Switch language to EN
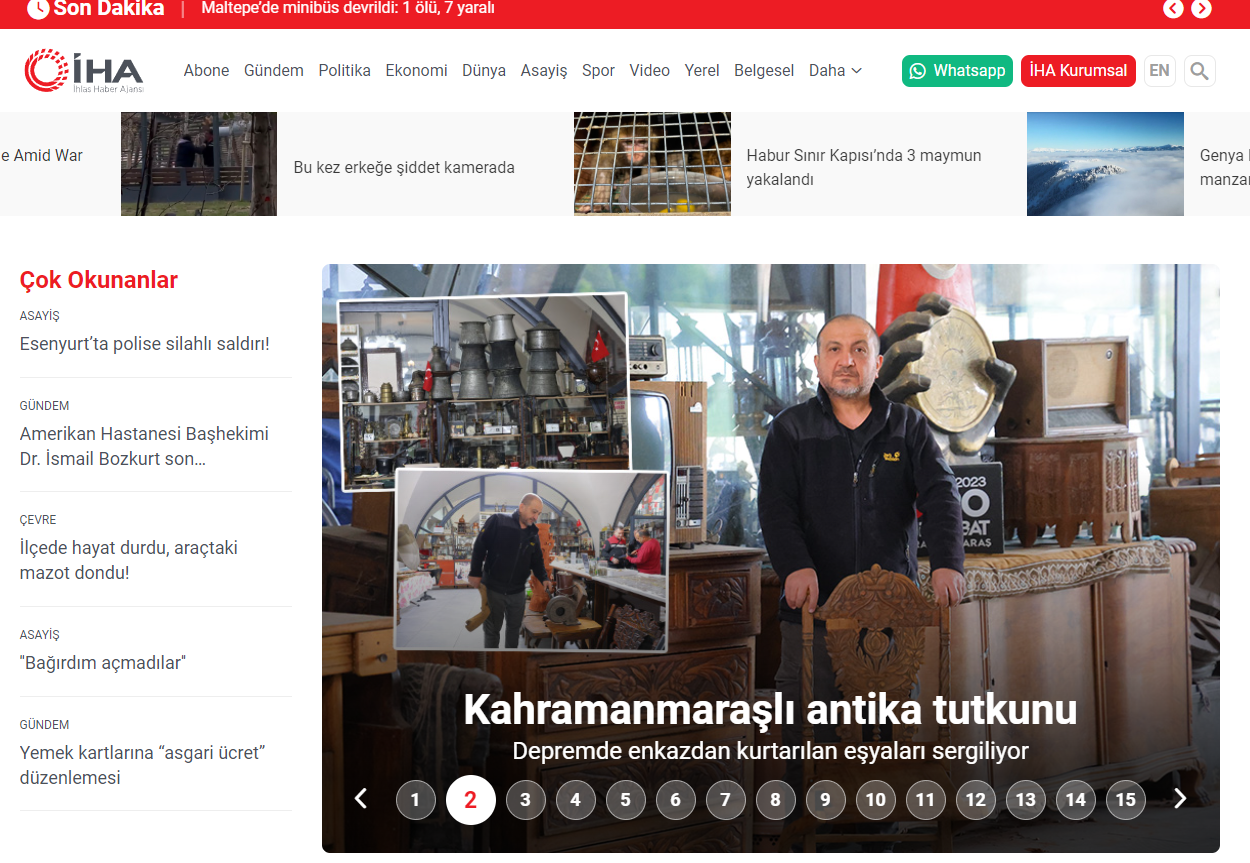Viewport: 1250px width, 863px height. pyautogui.click(x=1159, y=71)
